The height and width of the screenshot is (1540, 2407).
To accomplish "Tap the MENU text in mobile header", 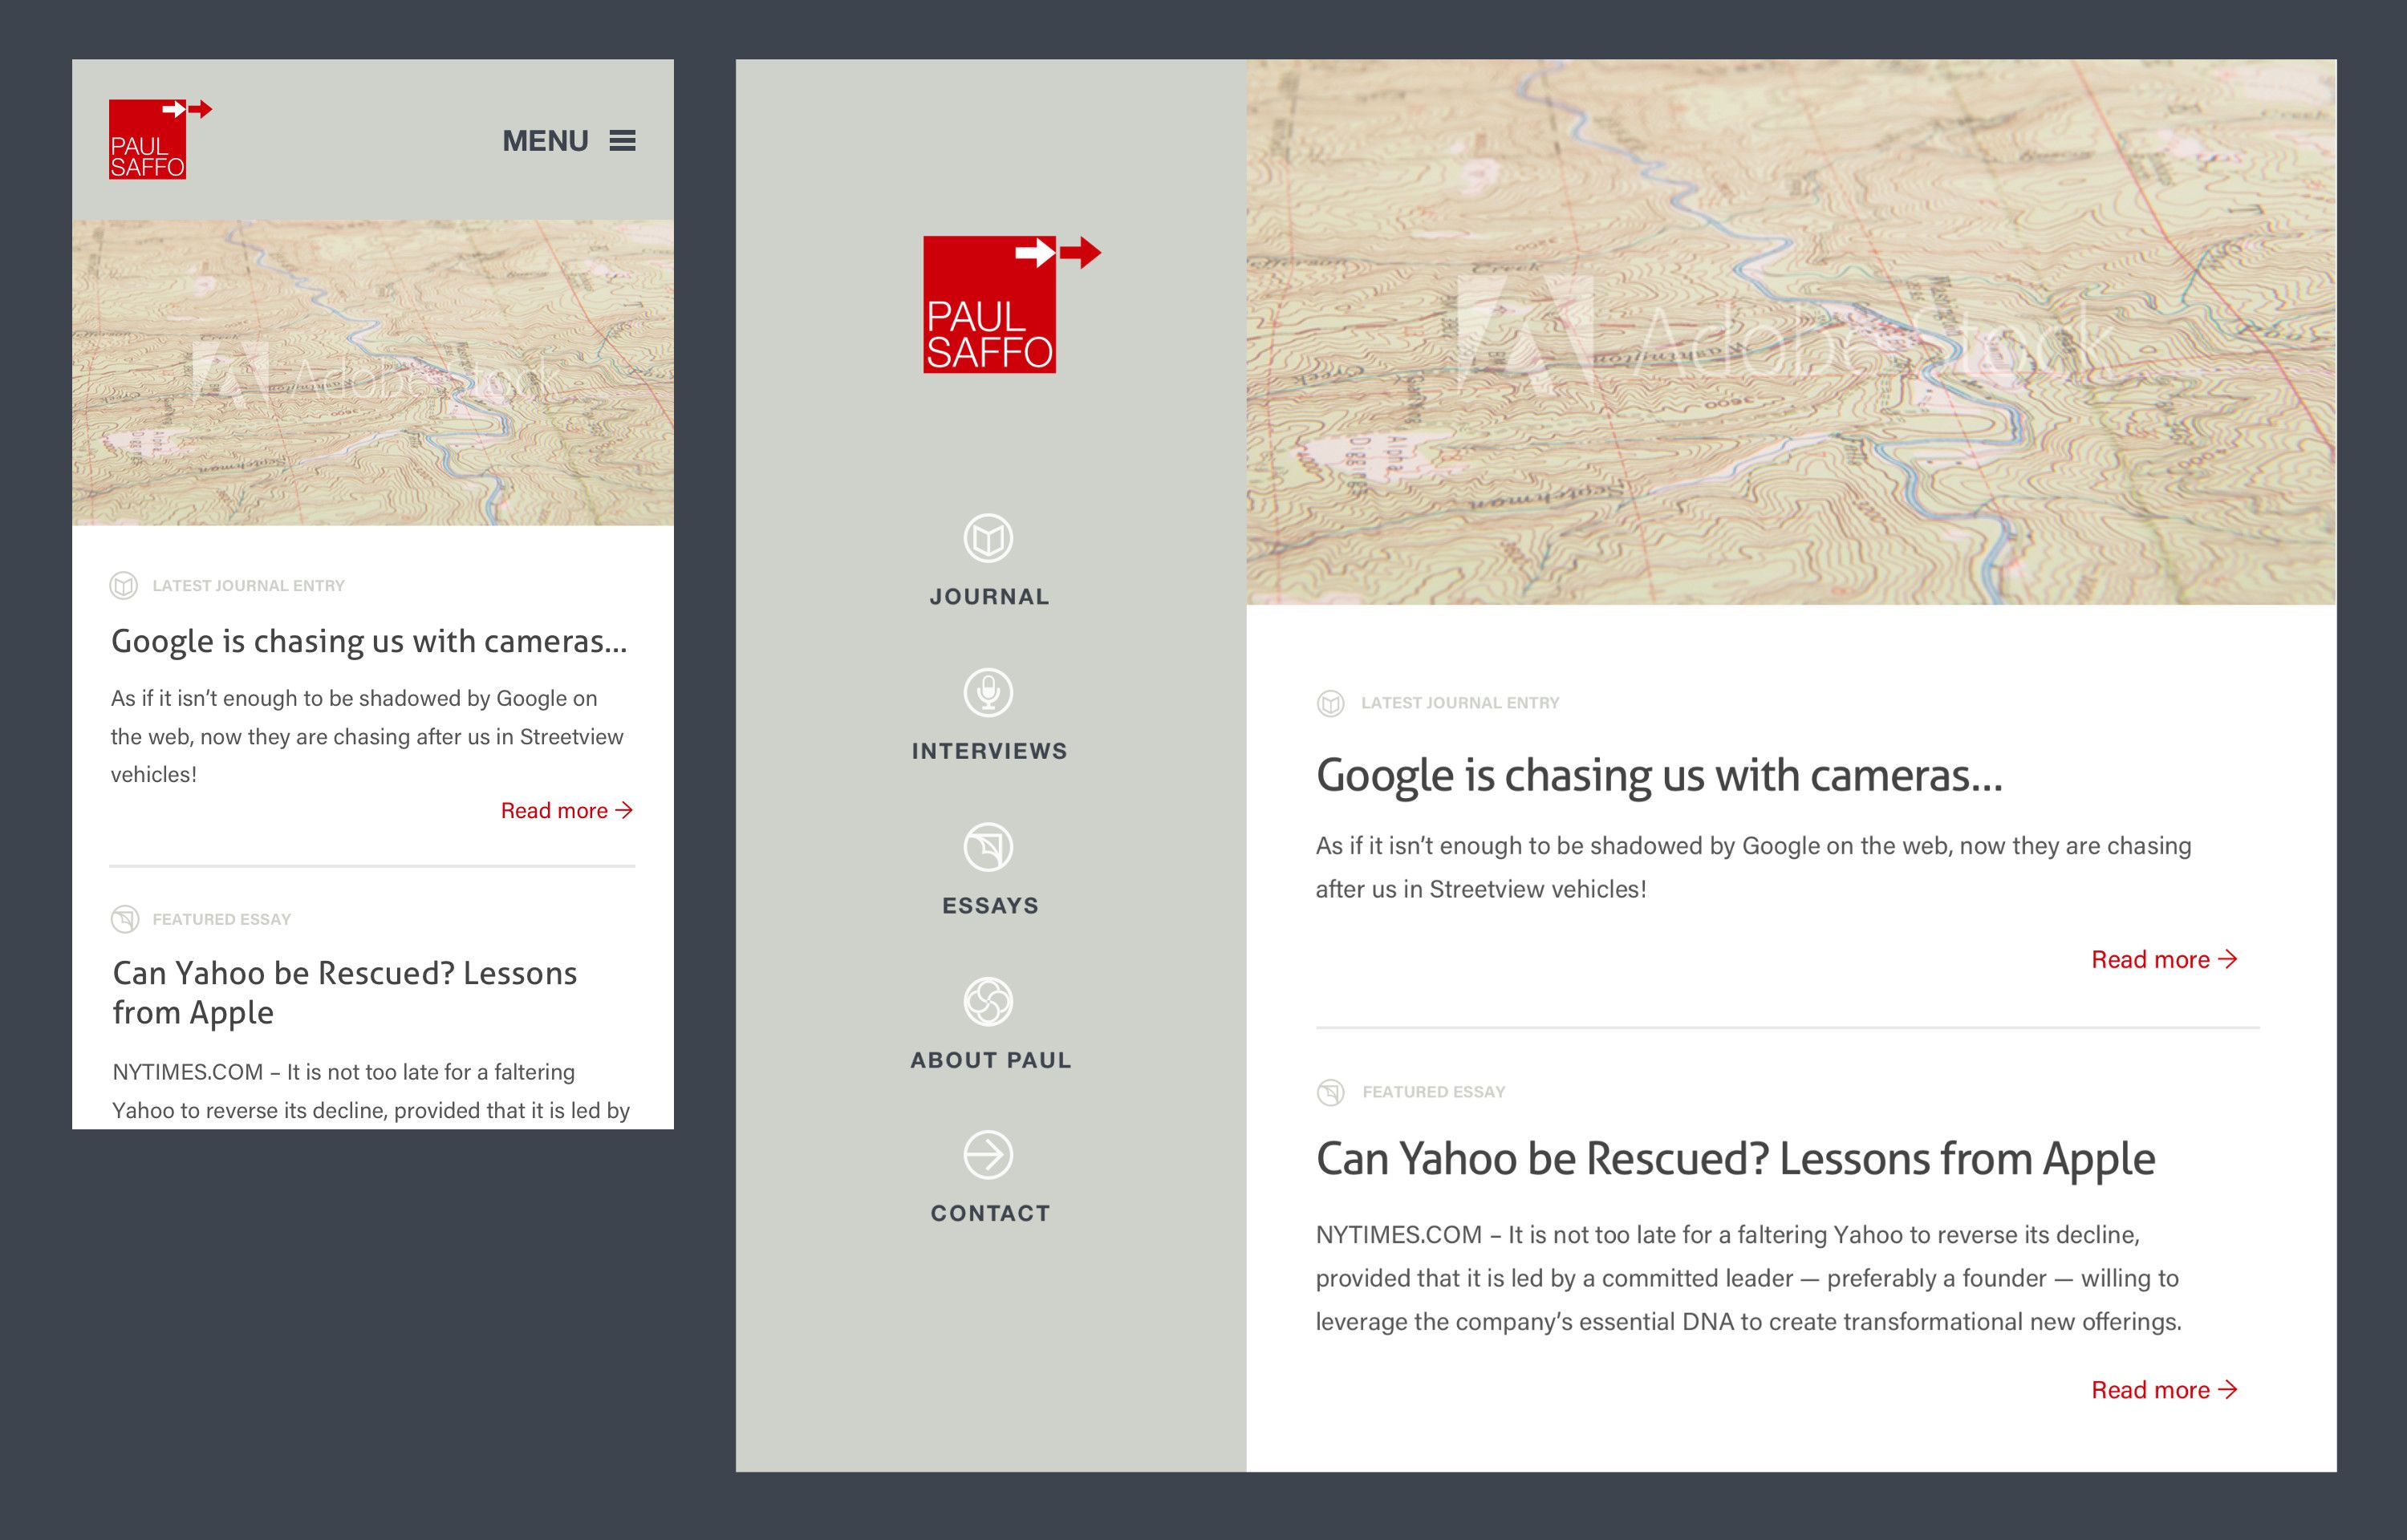I will coord(545,141).
